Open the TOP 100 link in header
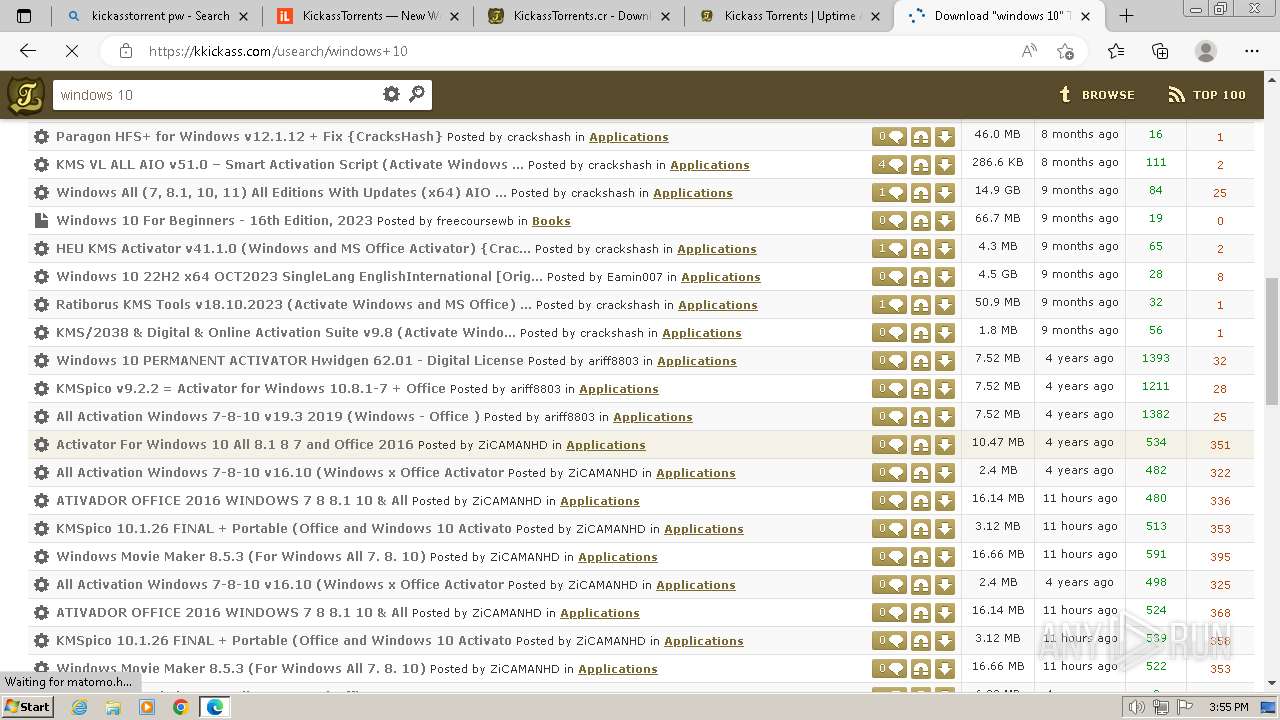This screenshot has width=1280, height=720. click(1207, 95)
